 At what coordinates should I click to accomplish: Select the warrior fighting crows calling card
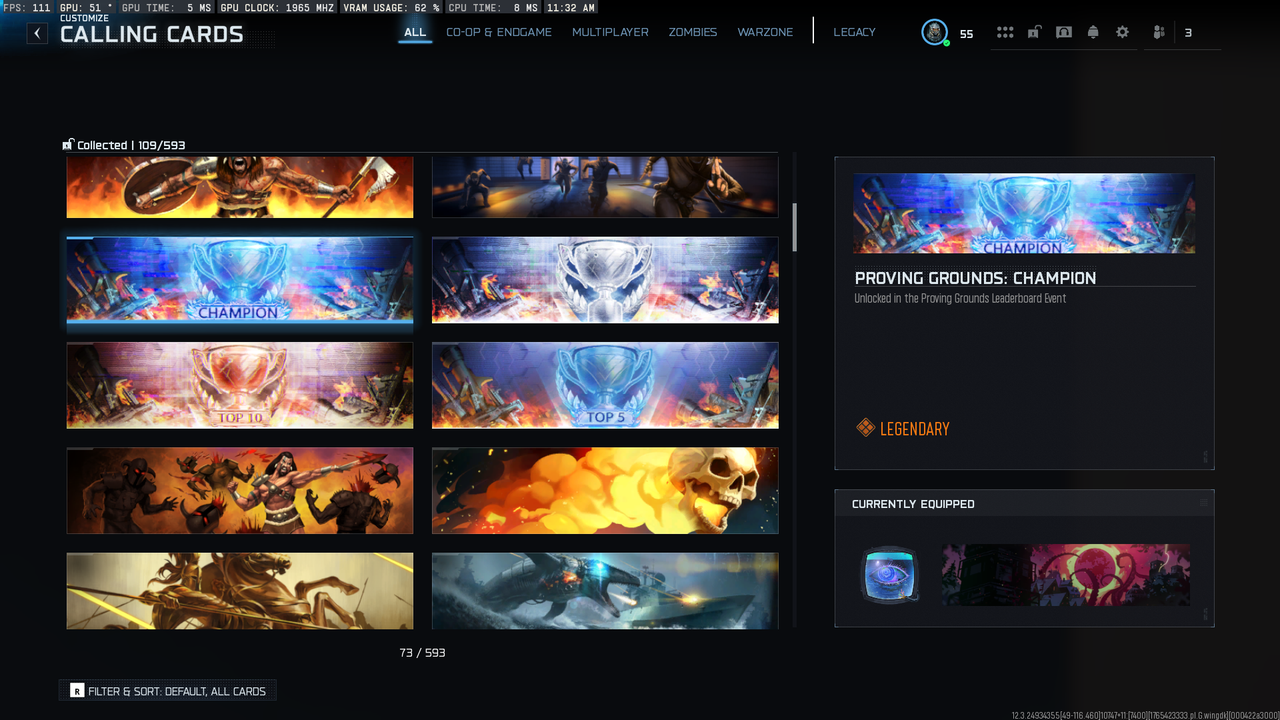(x=240, y=490)
